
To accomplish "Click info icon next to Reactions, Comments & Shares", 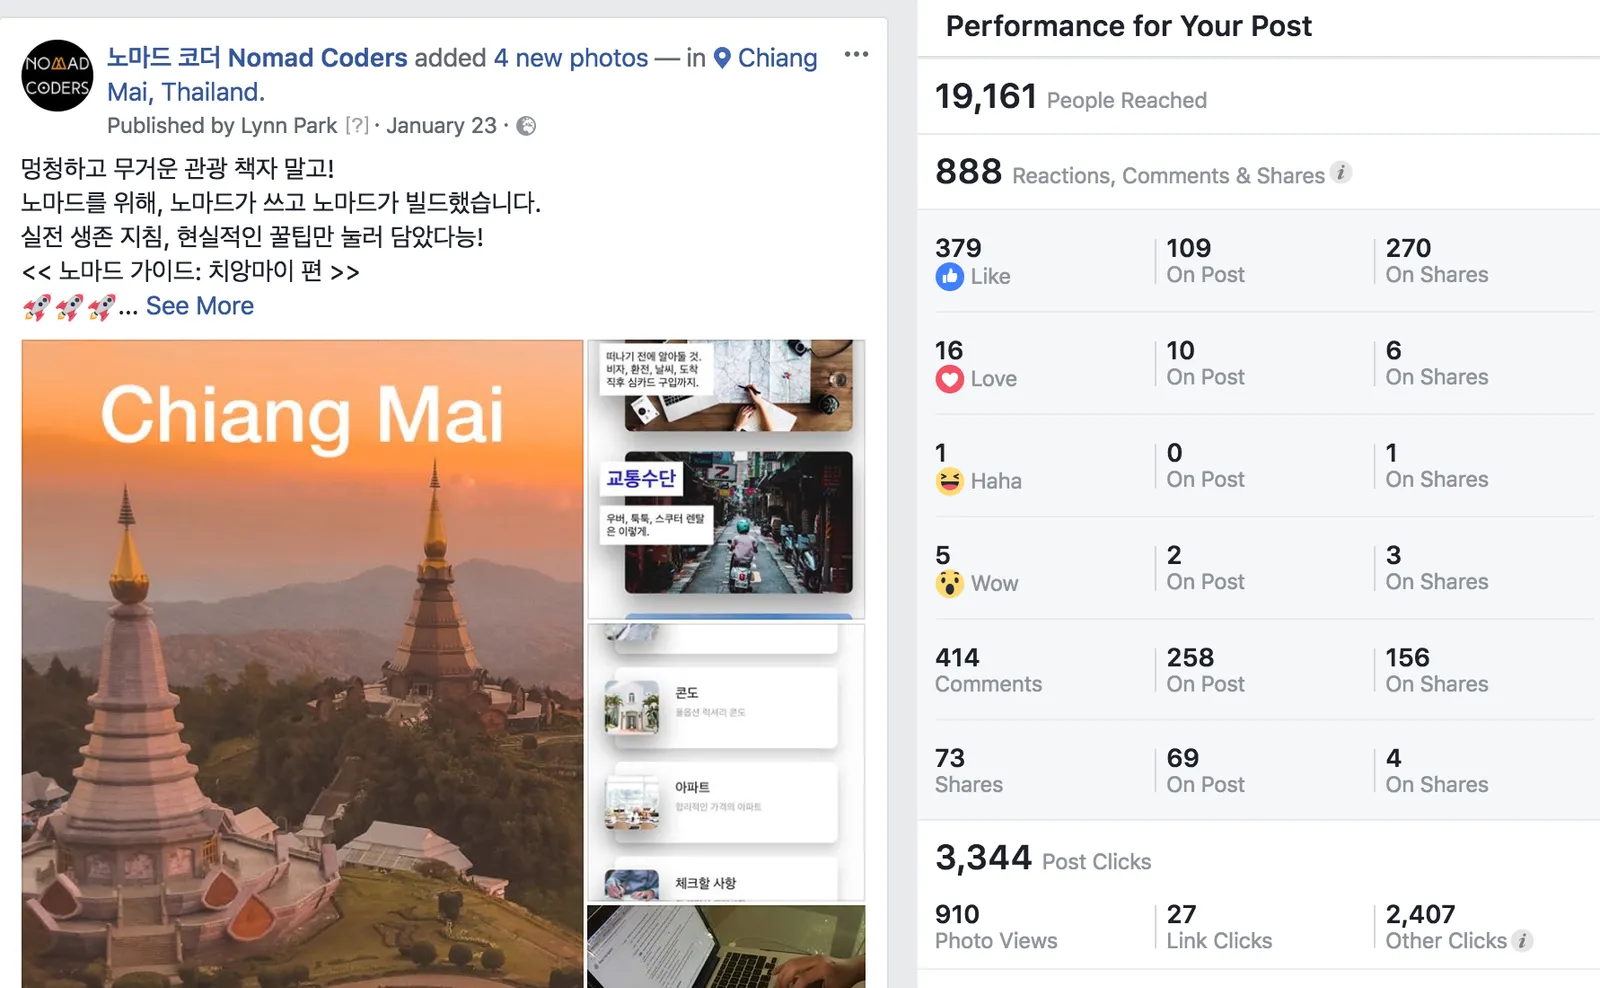I will 1341,173.
